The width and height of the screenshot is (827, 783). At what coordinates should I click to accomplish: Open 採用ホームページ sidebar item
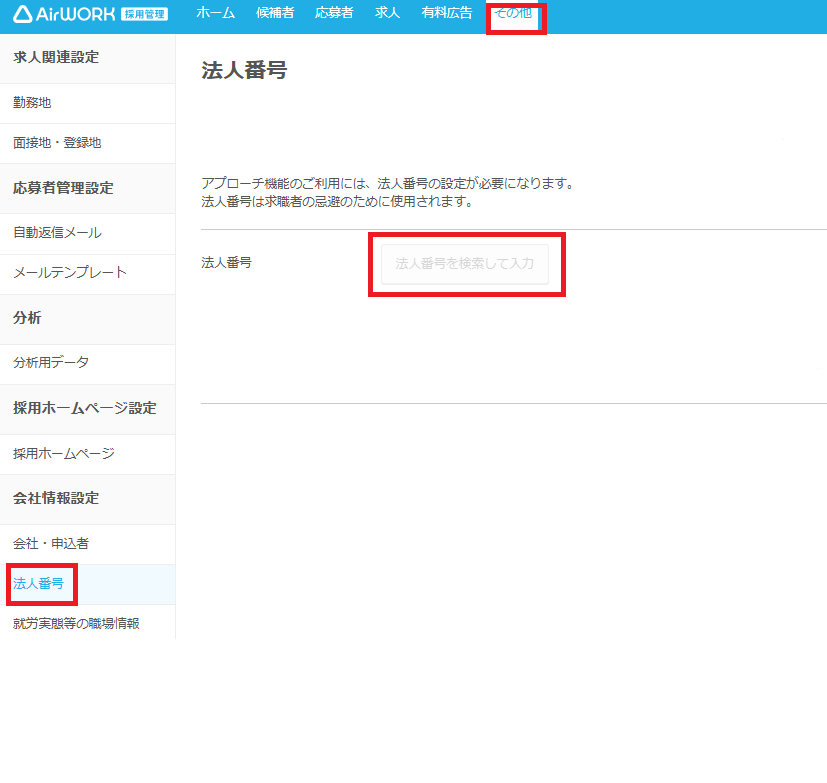coord(88,454)
